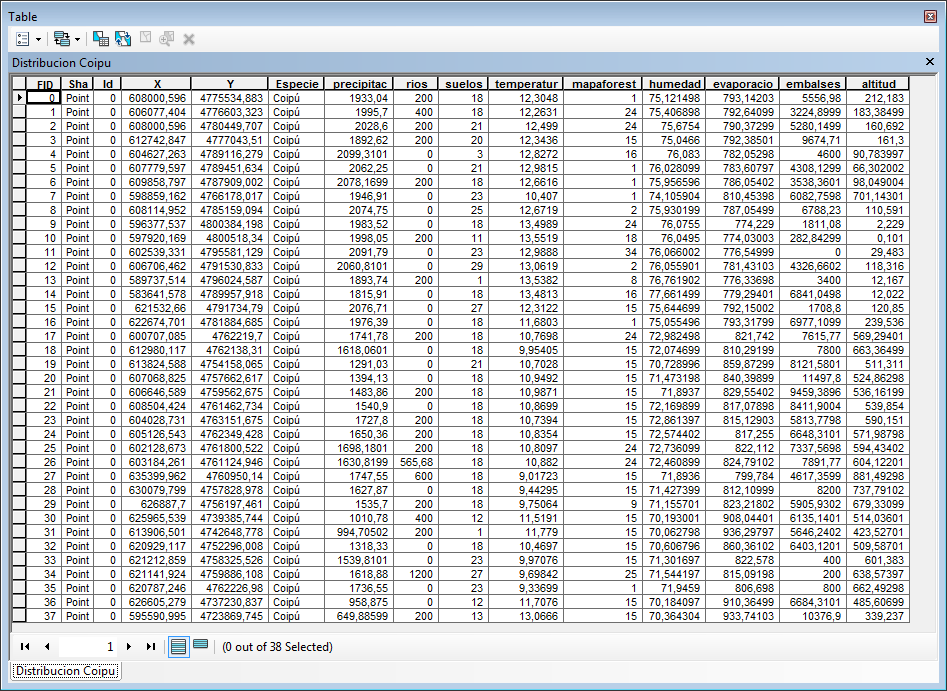The image size is (947, 691).
Task: Open Select By Attributes tool
Action: pyautogui.click(x=100, y=39)
